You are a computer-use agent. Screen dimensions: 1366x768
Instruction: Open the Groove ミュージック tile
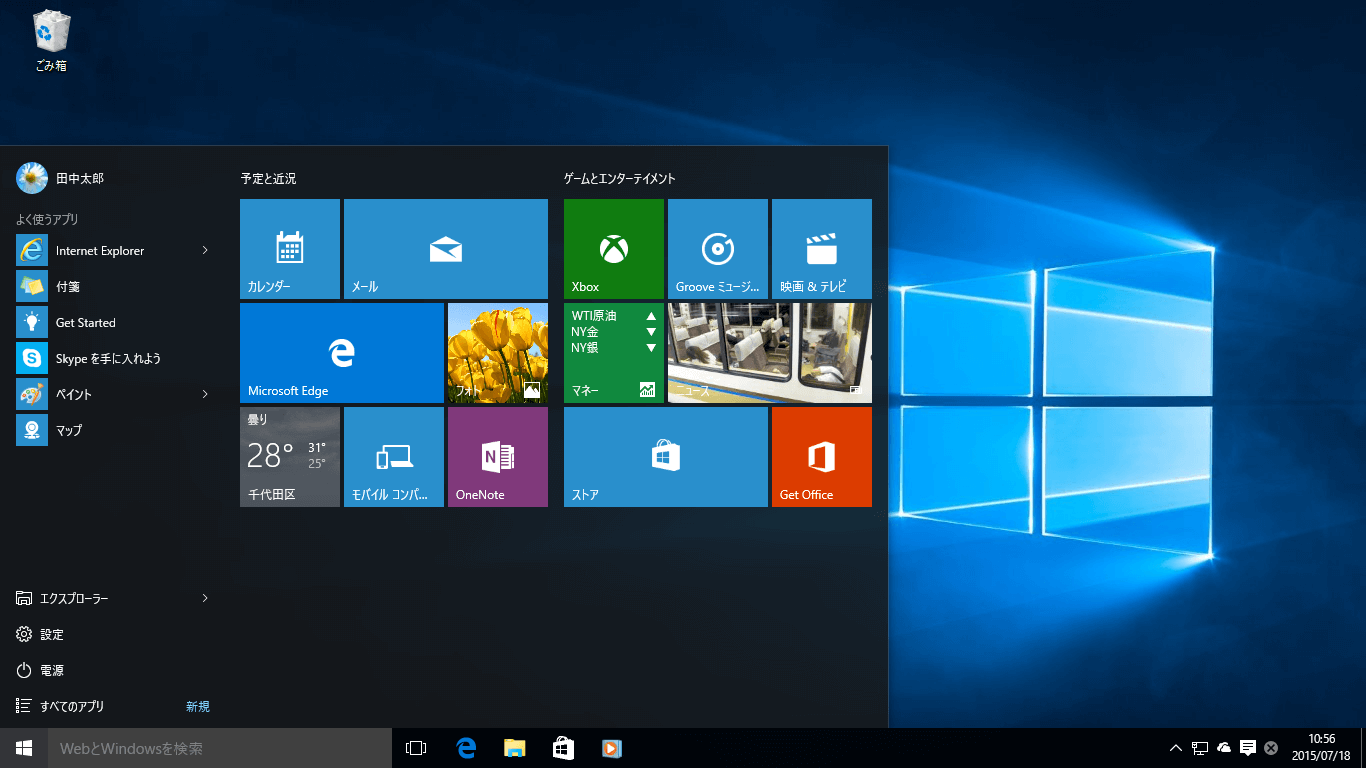coord(718,249)
